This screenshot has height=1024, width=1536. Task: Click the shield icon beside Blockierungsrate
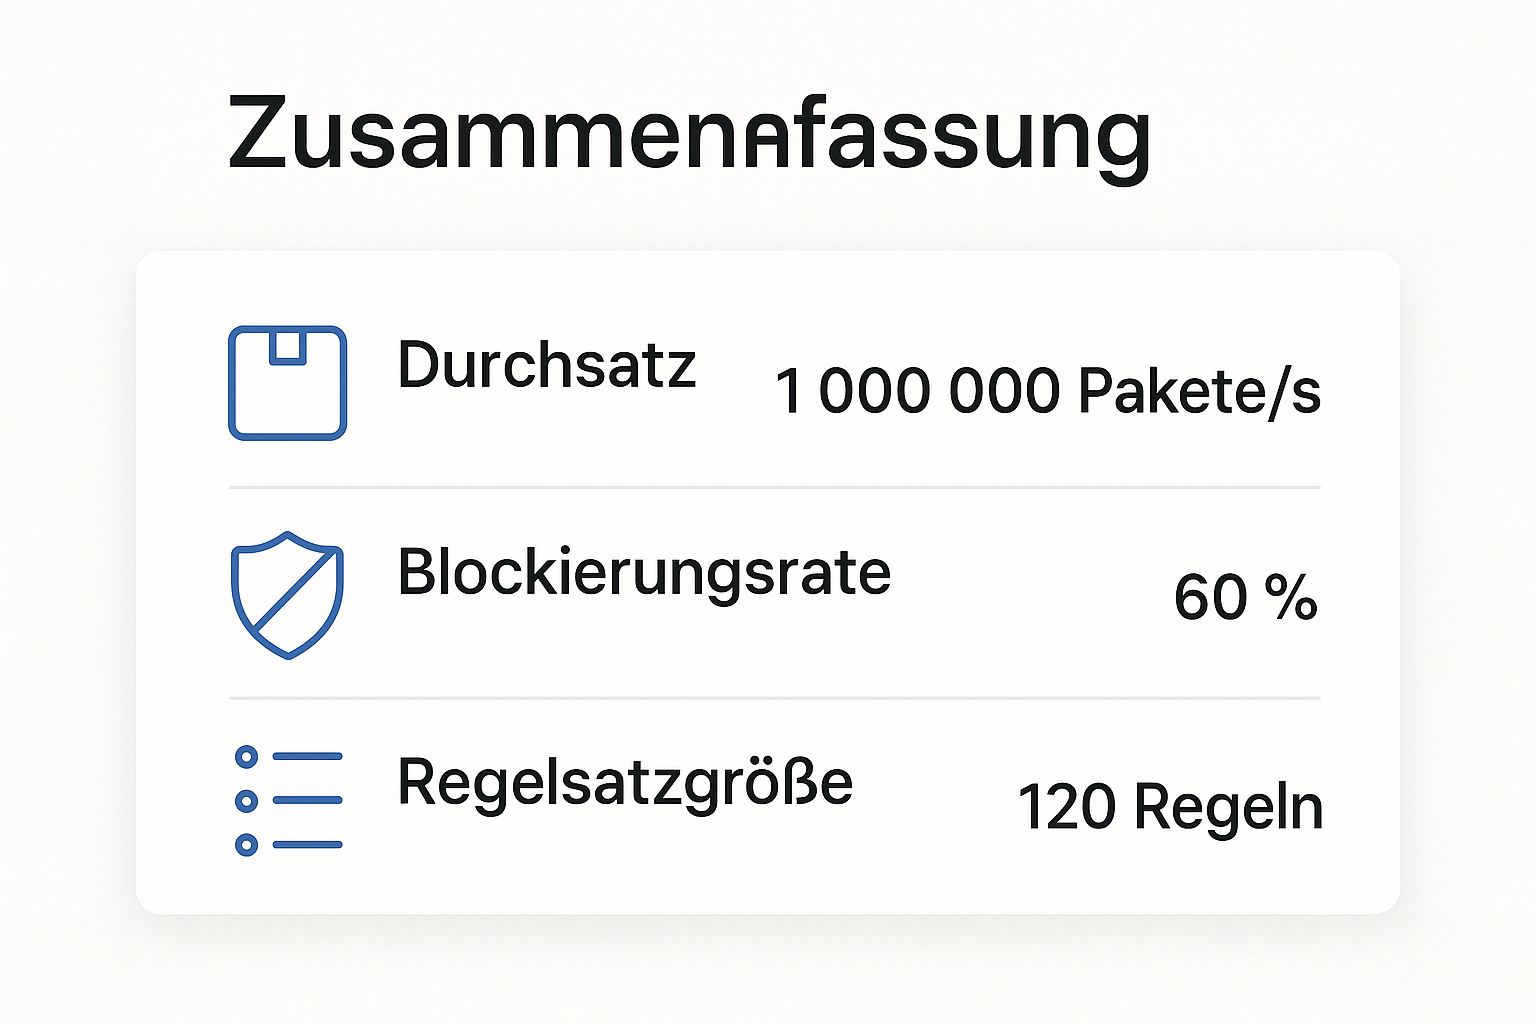287,595
